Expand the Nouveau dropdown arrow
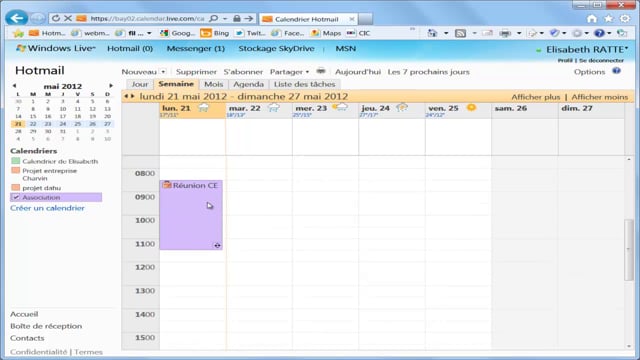The image size is (640, 360). pos(163,72)
